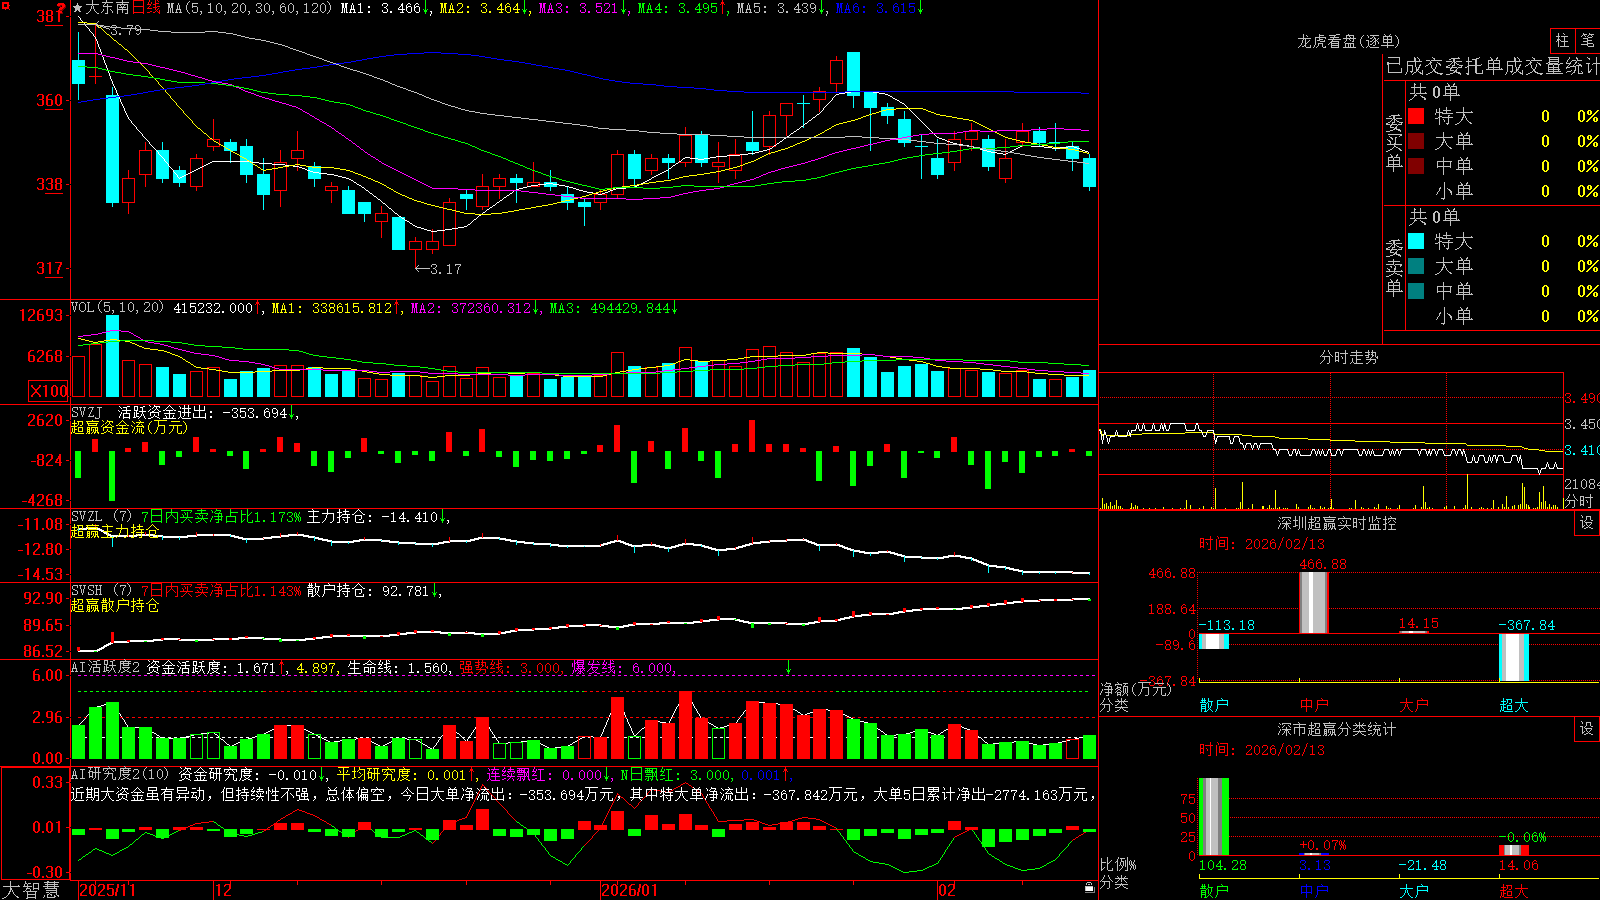This screenshot has height=900, width=1600.
Task: Click the 02 month timeline marker
Action: pyautogui.click(x=946, y=890)
